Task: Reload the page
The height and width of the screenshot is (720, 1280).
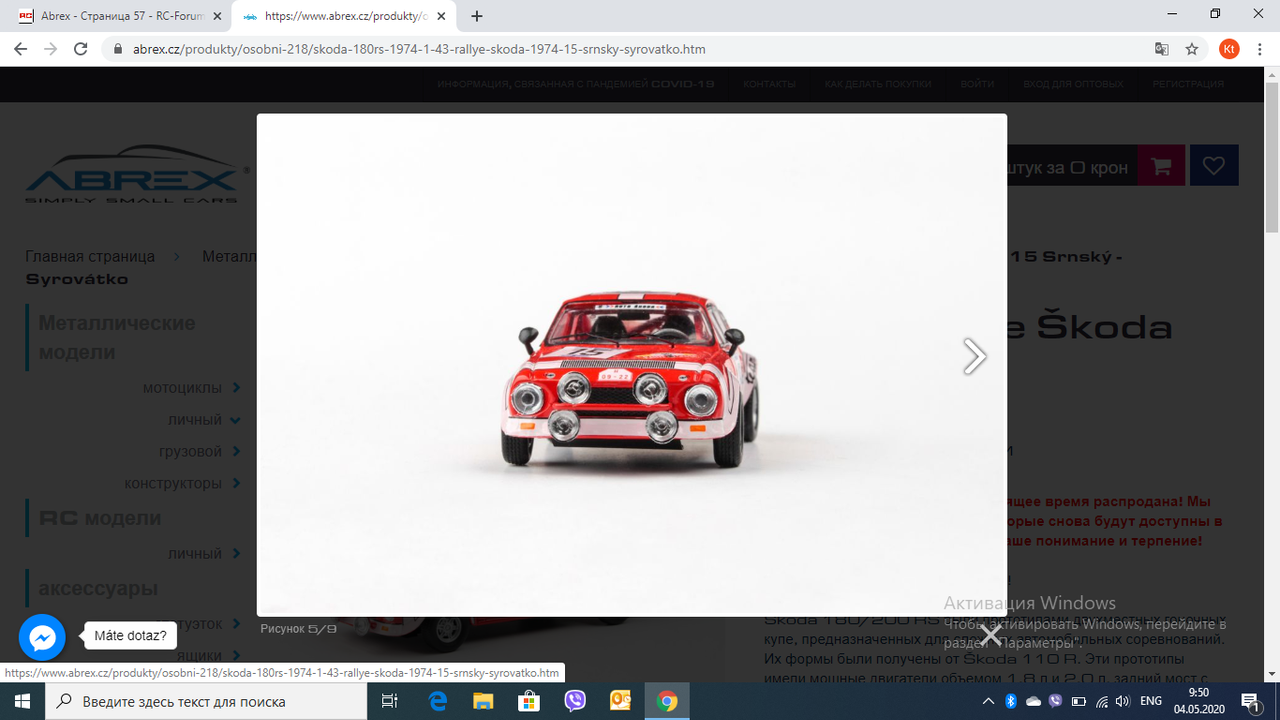Action: 81,48
